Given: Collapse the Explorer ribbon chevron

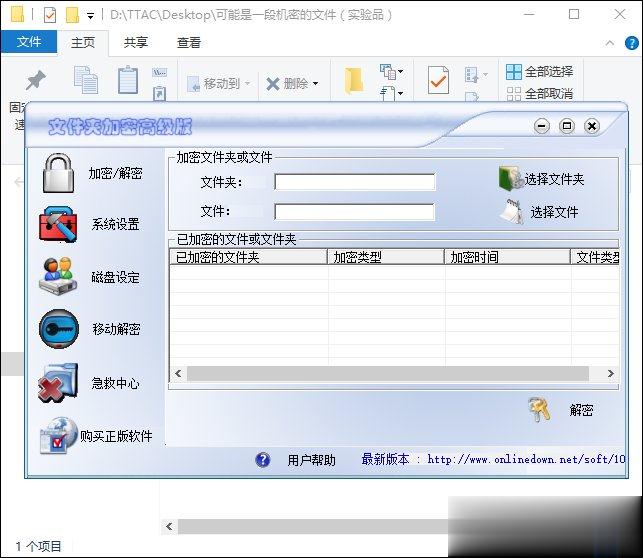Looking at the screenshot, I should [x=610, y=43].
